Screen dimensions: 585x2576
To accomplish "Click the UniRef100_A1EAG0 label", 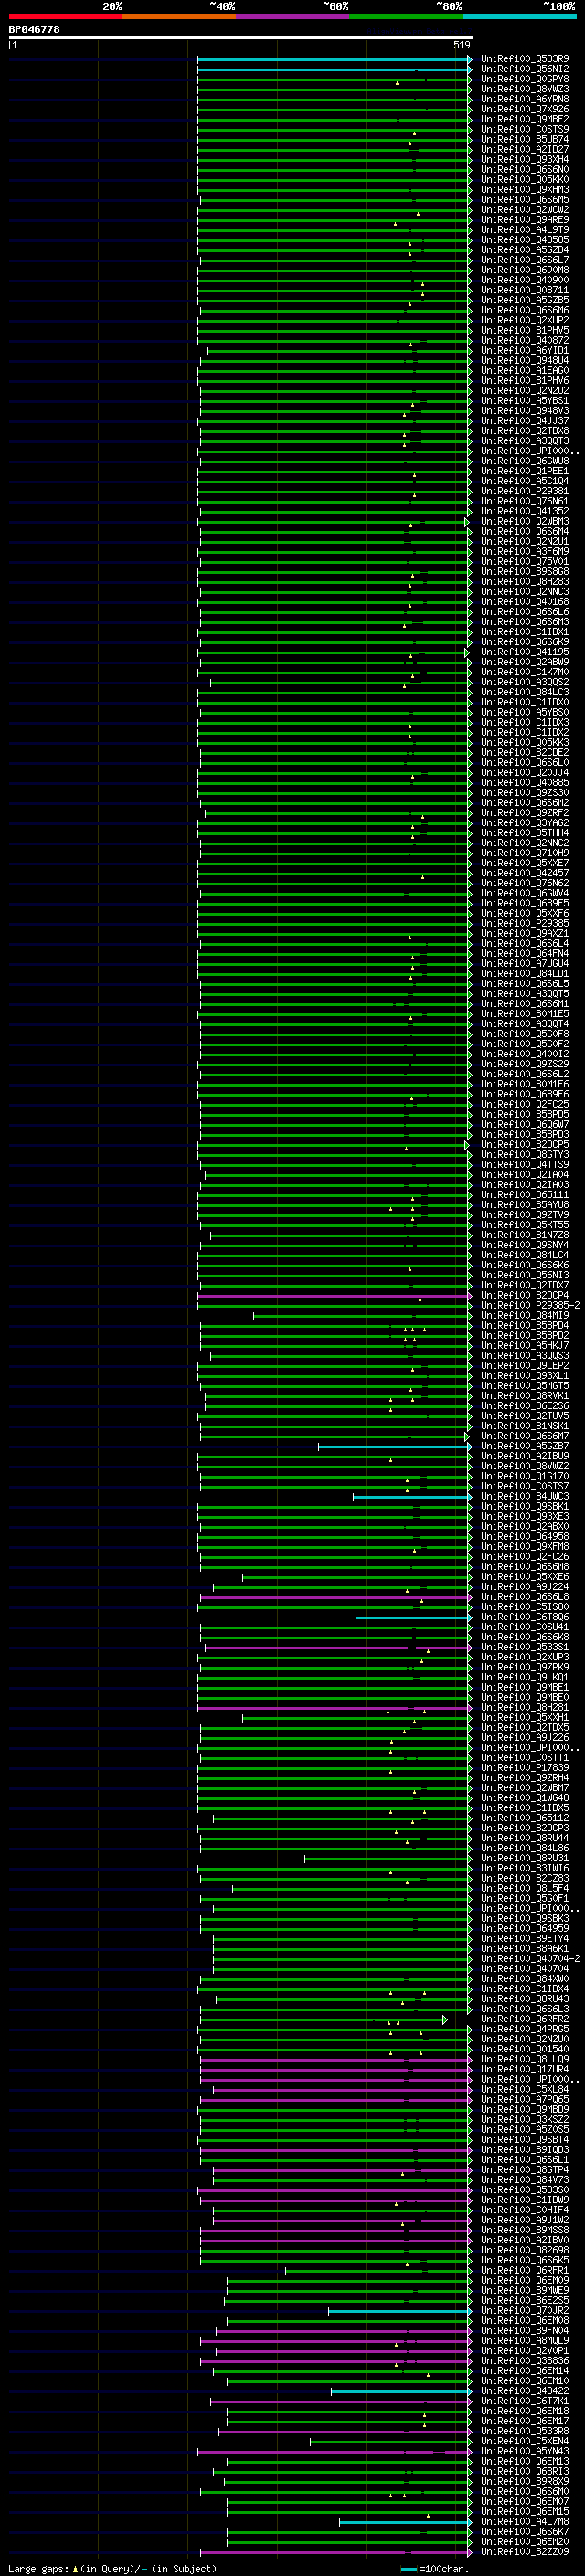I will (x=525, y=371).
